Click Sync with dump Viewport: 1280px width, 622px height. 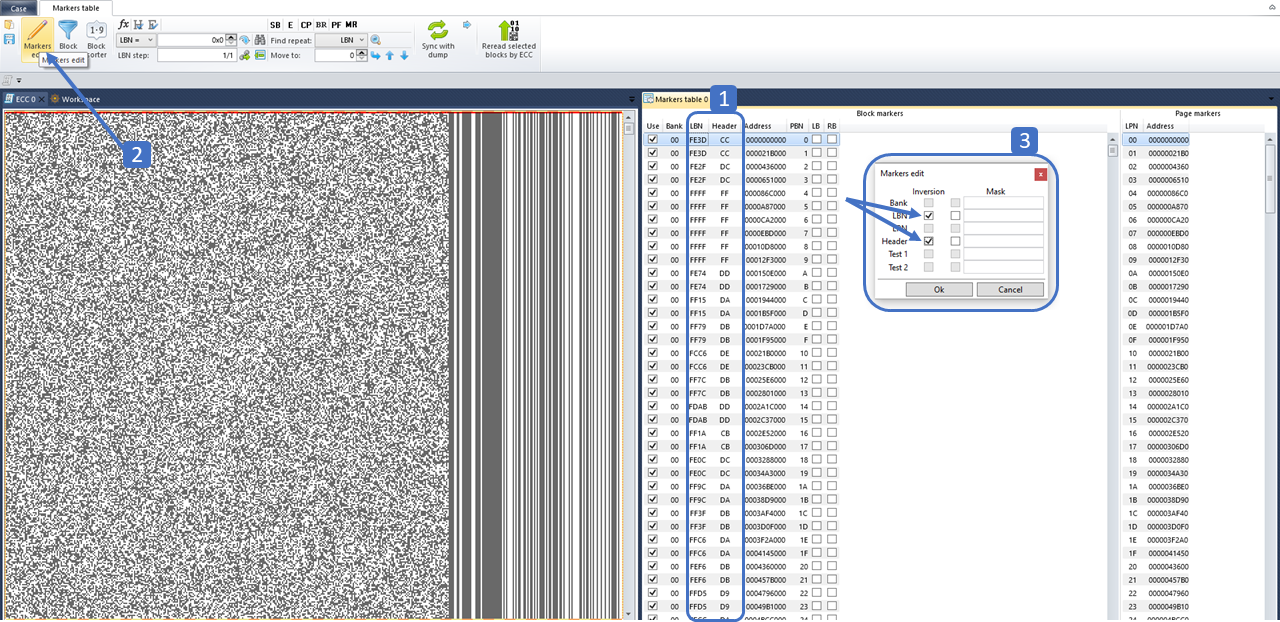click(x=438, y=38)
